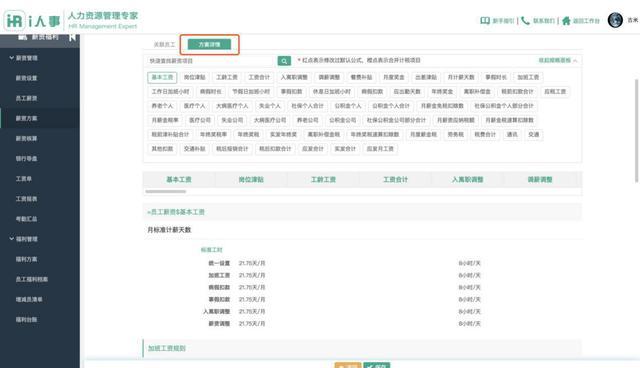Open 薪资方案 in the sidebar
The width and height of the screenshot is (640, 368).
pos(27,118)
